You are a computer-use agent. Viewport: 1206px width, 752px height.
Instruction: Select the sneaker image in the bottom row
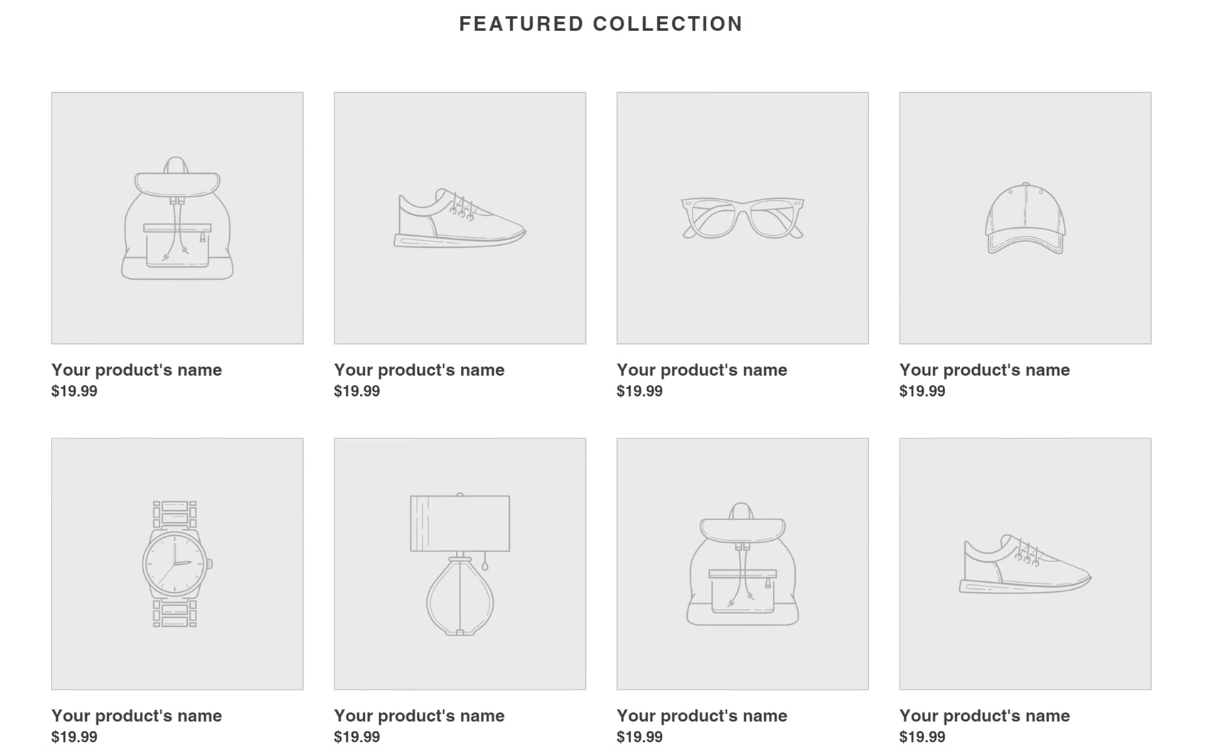click(1025, 564)
